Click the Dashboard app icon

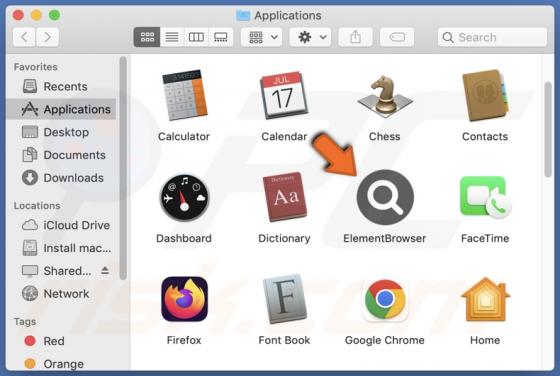[x=184, y=197]
